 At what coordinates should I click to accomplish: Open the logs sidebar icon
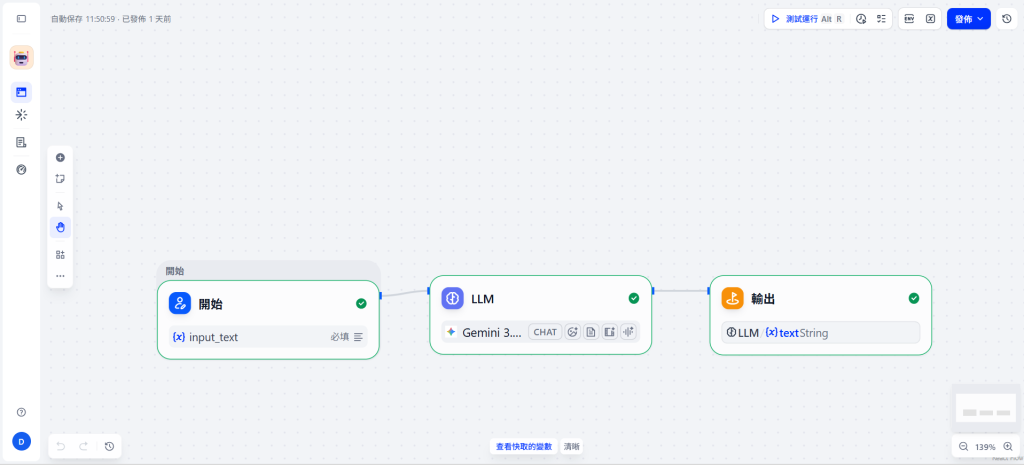click(22, 142)
